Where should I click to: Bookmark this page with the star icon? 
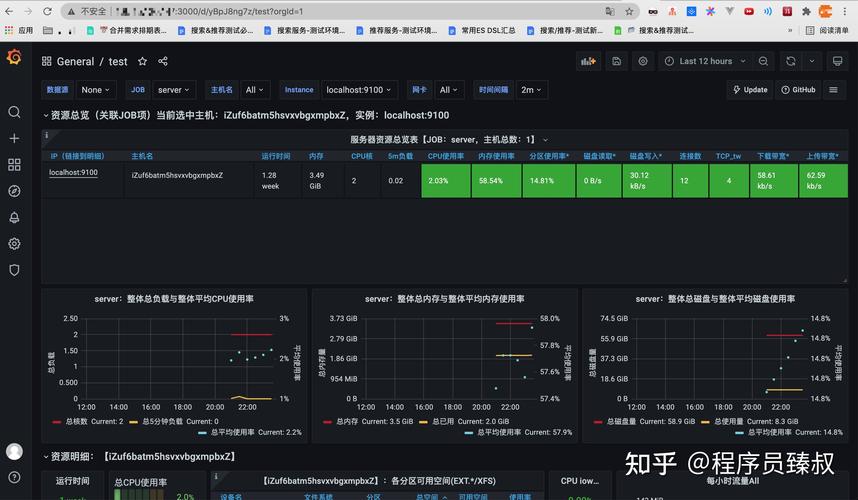click(629, 11)
